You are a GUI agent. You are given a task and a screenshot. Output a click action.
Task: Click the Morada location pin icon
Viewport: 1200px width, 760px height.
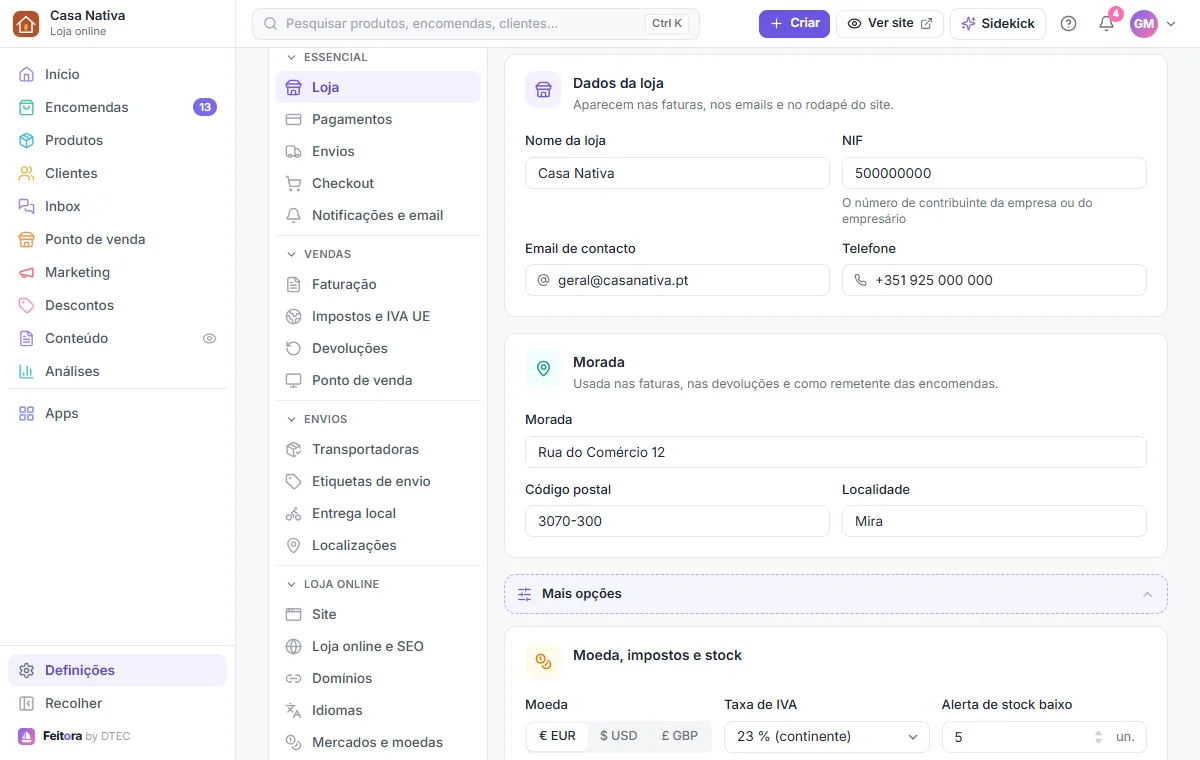[x=543, y=368]
